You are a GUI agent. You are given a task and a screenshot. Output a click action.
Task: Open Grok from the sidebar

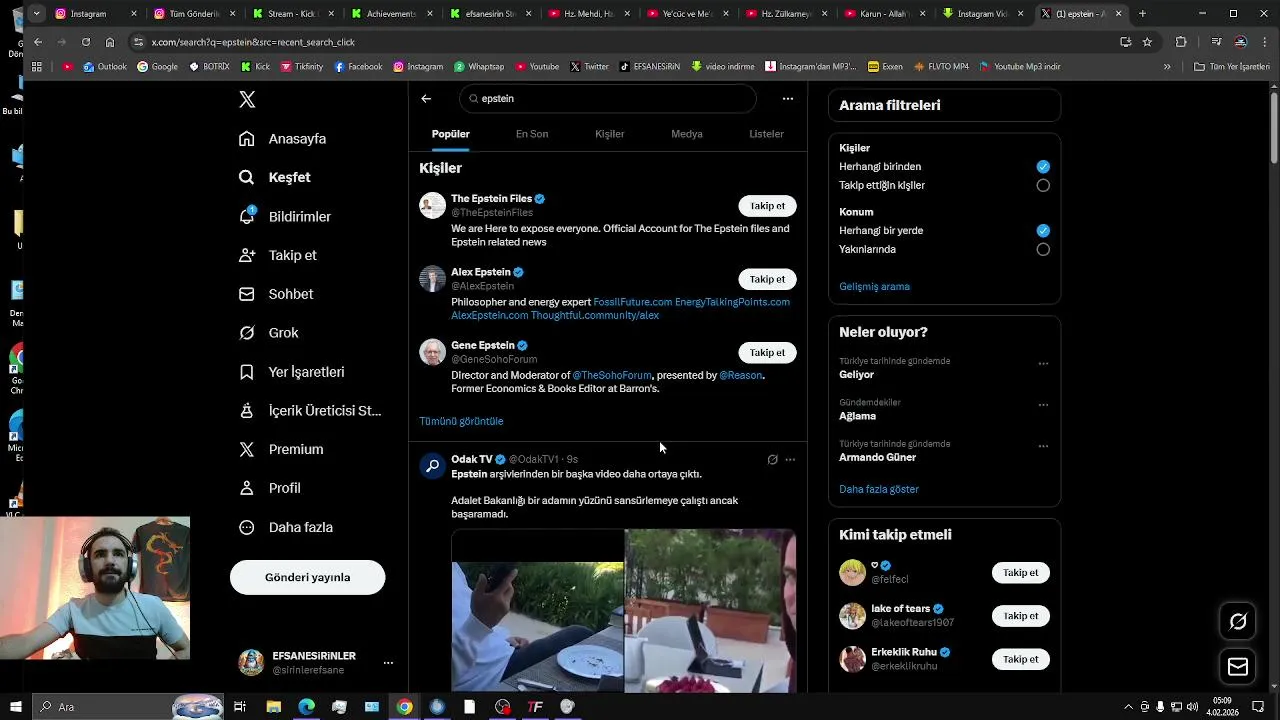269,333
